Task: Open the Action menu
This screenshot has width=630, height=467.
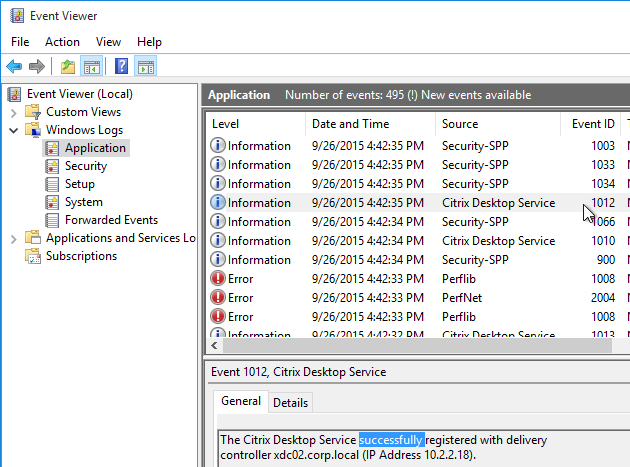Action: click(x=62, y=42)
